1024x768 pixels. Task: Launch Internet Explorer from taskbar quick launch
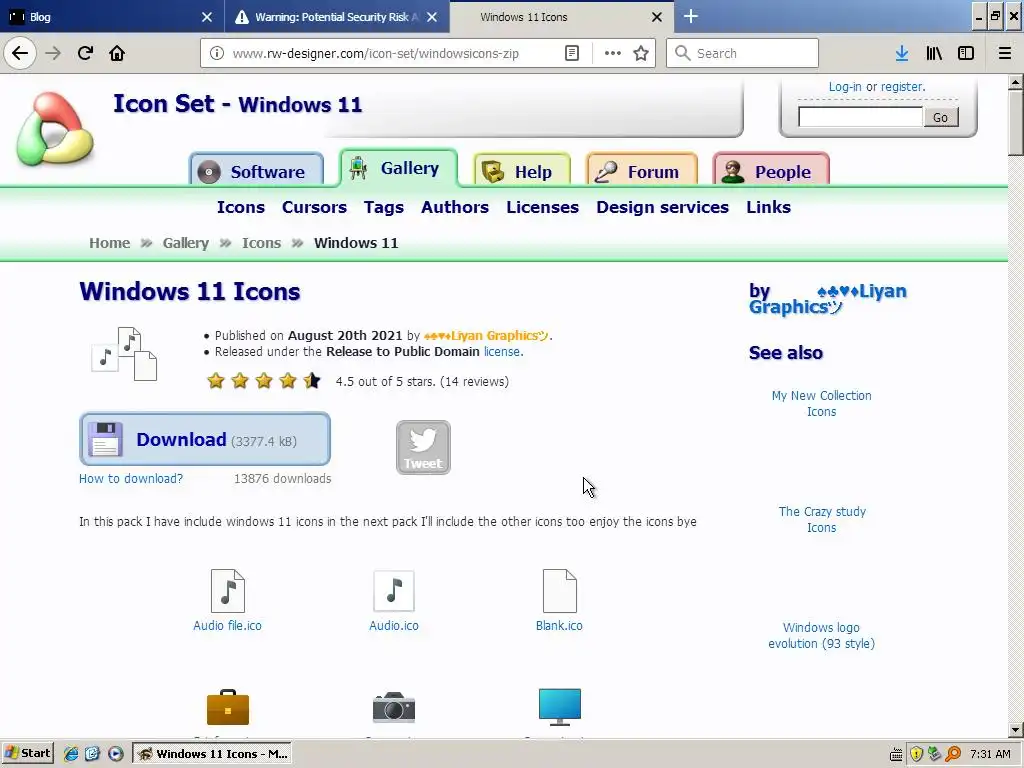tap(71, 754)
